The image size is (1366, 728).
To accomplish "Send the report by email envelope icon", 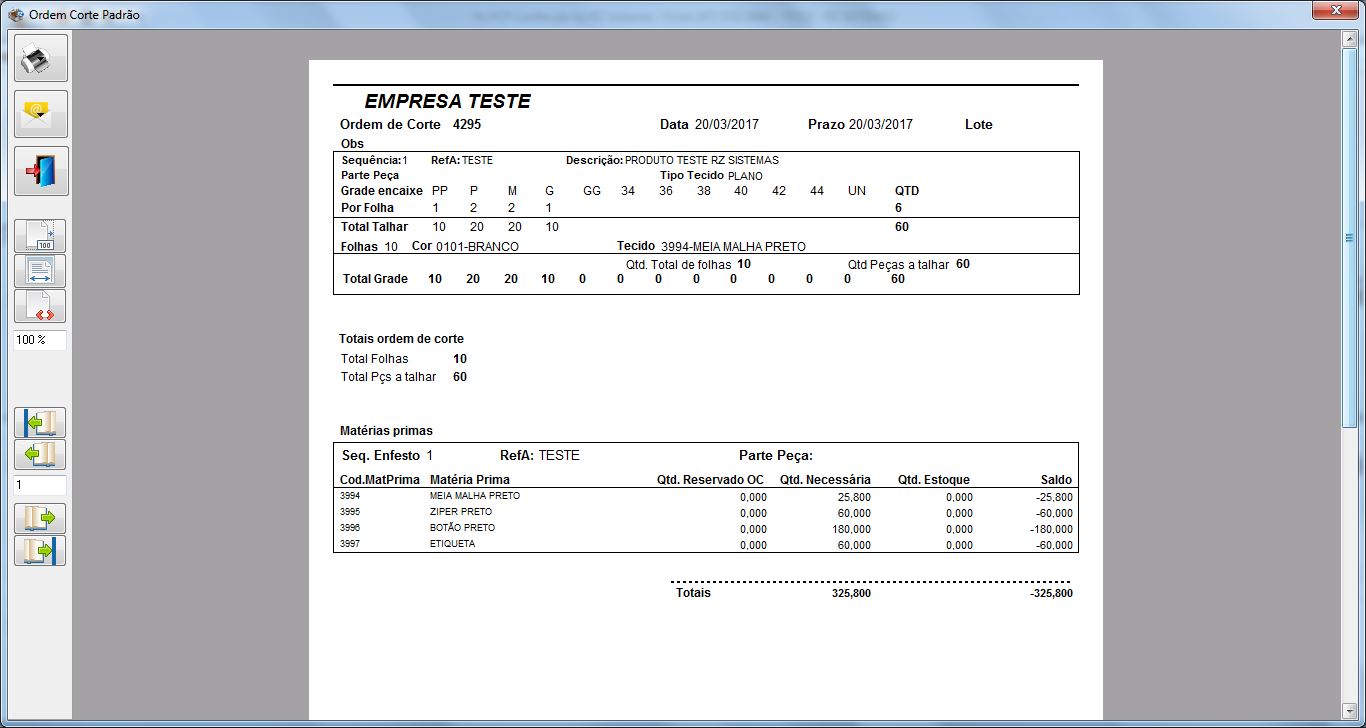I will 40,114.
